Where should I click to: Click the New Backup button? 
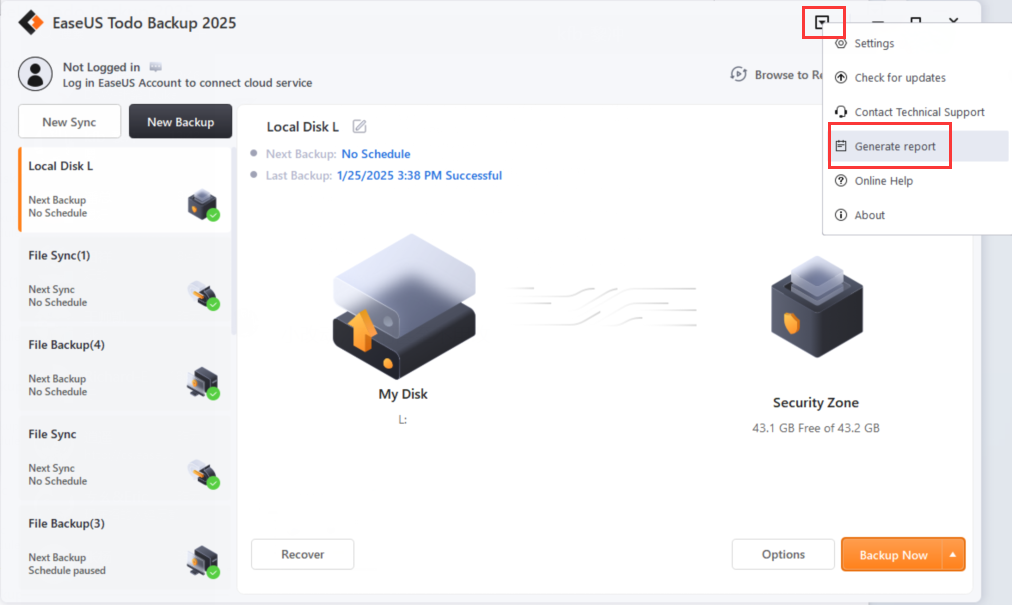[x=180, y=121]
